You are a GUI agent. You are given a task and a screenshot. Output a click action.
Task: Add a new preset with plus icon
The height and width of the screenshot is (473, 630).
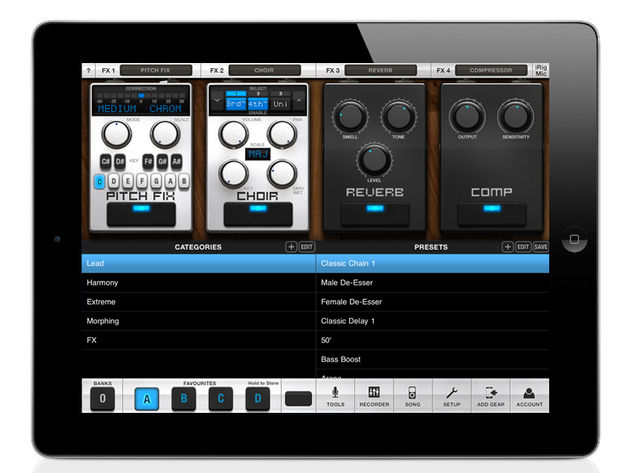(507, 247)
